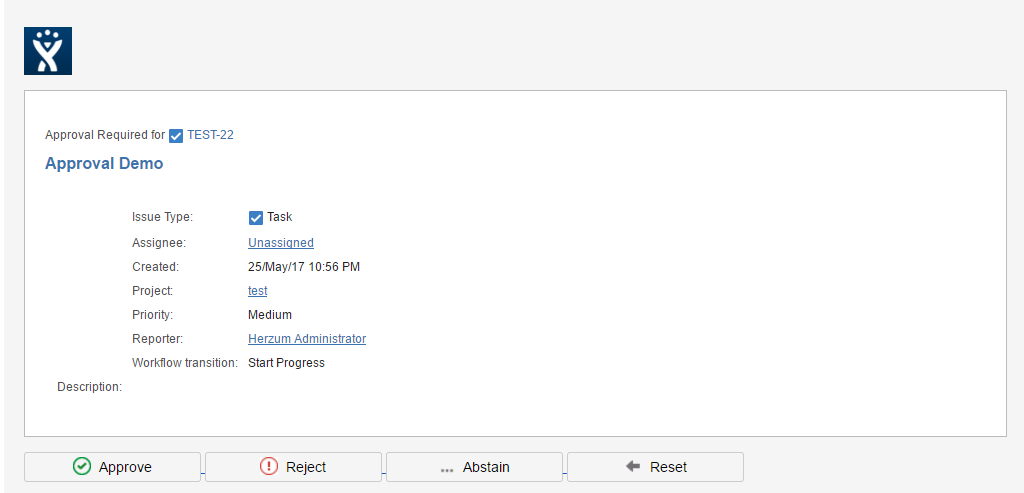Image resolution: width=1024 pixels, height=493 pixels.
Task: Click the gray arrow Reset icon
Action: point(633,466)
